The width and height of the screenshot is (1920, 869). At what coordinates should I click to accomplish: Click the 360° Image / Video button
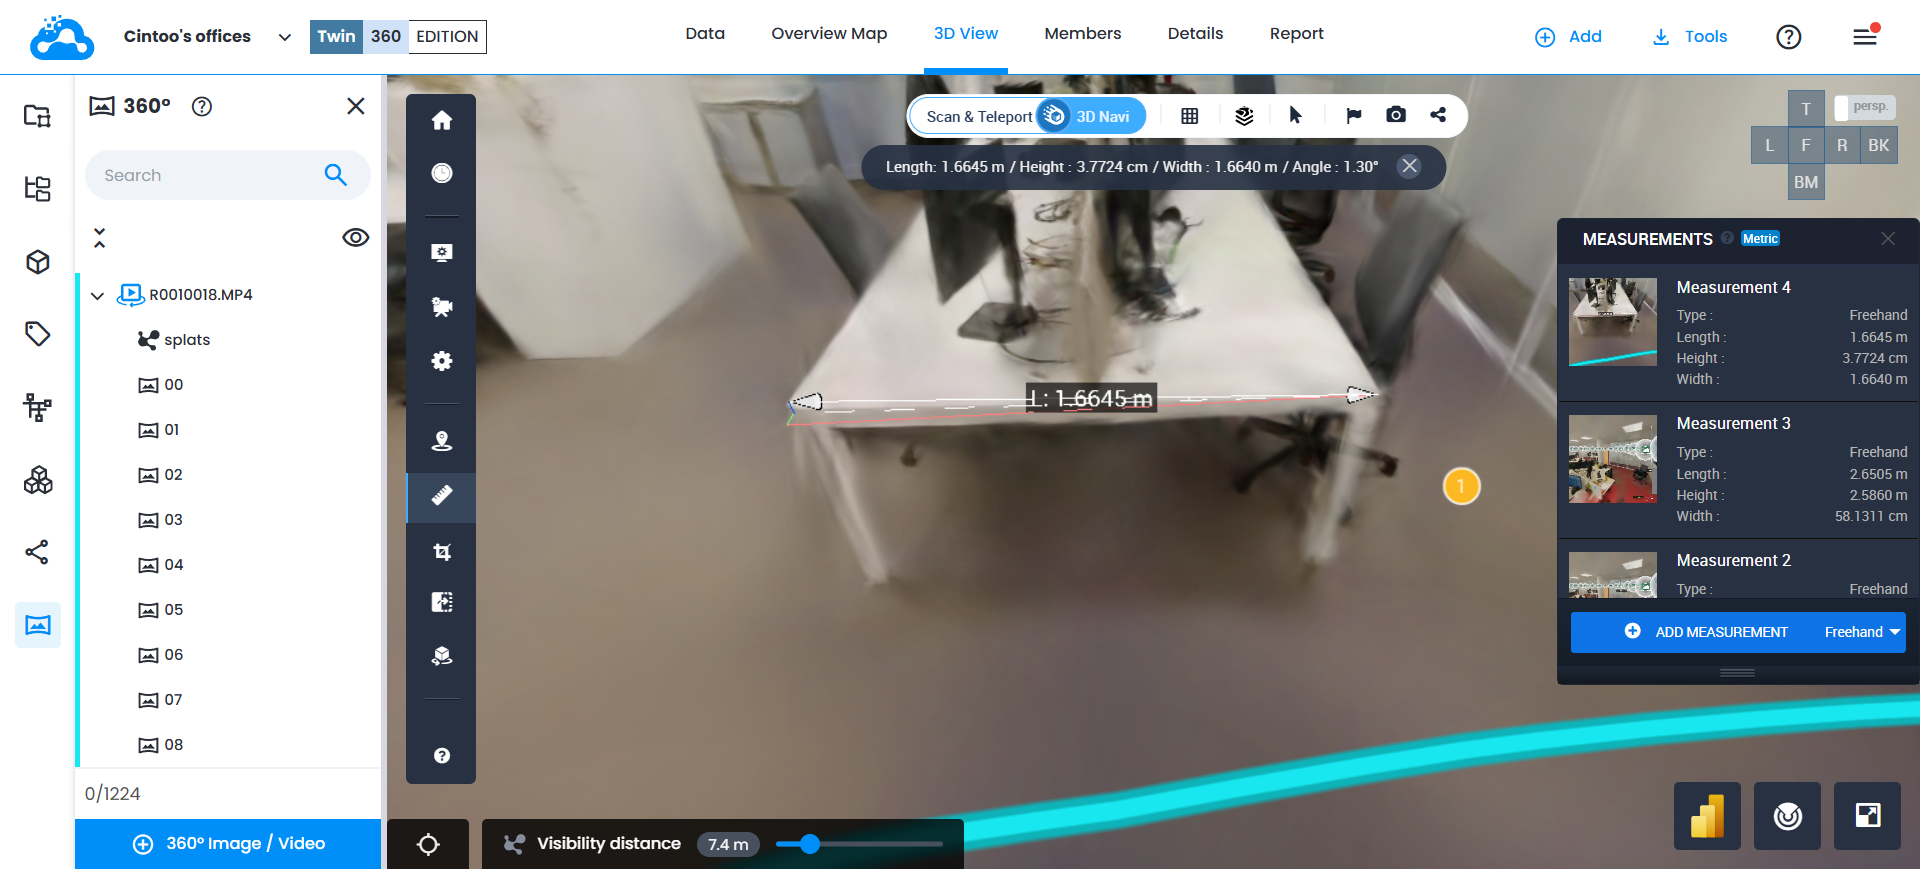pyautogui.click(x=228, y=844)
